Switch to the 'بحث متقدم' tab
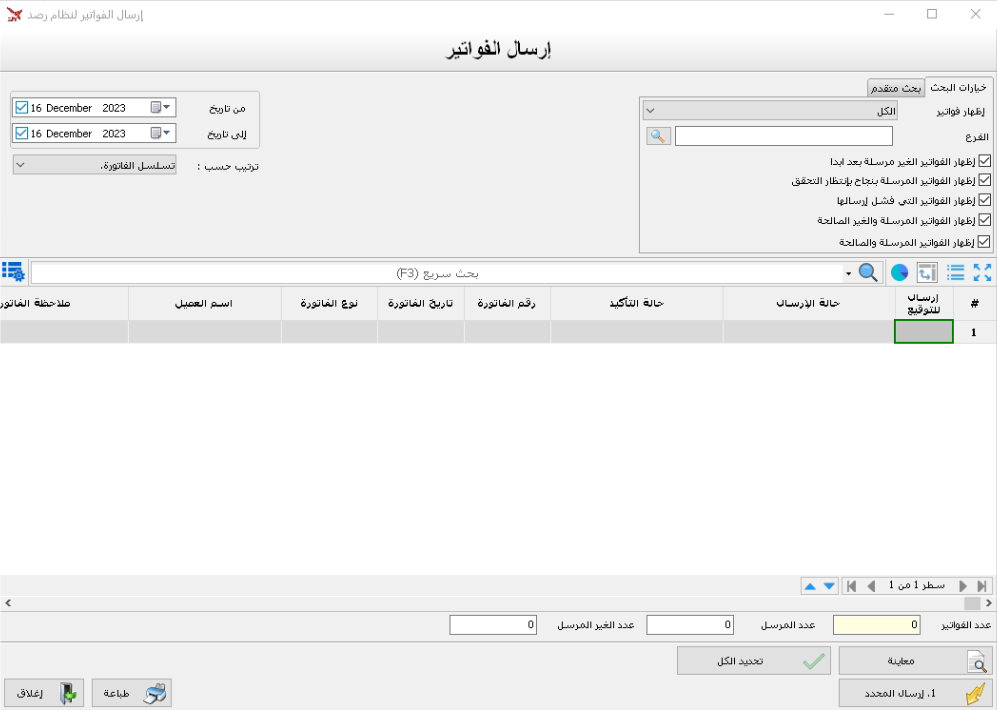This screenshot has height=710, width=997. (895, 88)
